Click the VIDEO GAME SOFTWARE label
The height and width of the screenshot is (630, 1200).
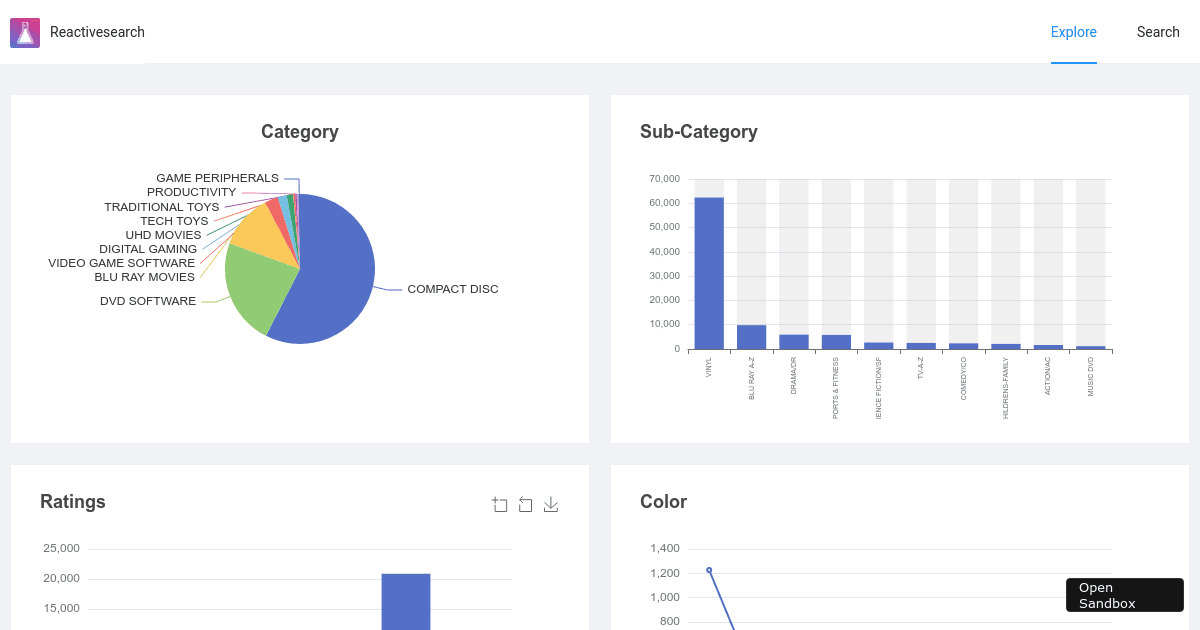122,262
